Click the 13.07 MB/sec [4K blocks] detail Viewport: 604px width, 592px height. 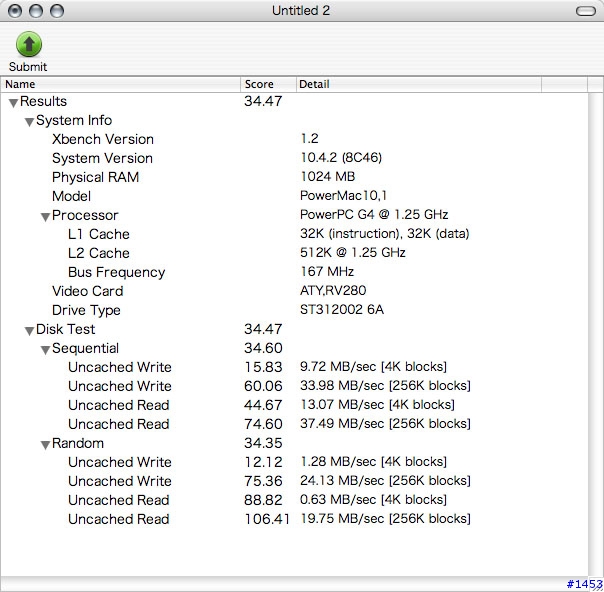tap(377, 404)
